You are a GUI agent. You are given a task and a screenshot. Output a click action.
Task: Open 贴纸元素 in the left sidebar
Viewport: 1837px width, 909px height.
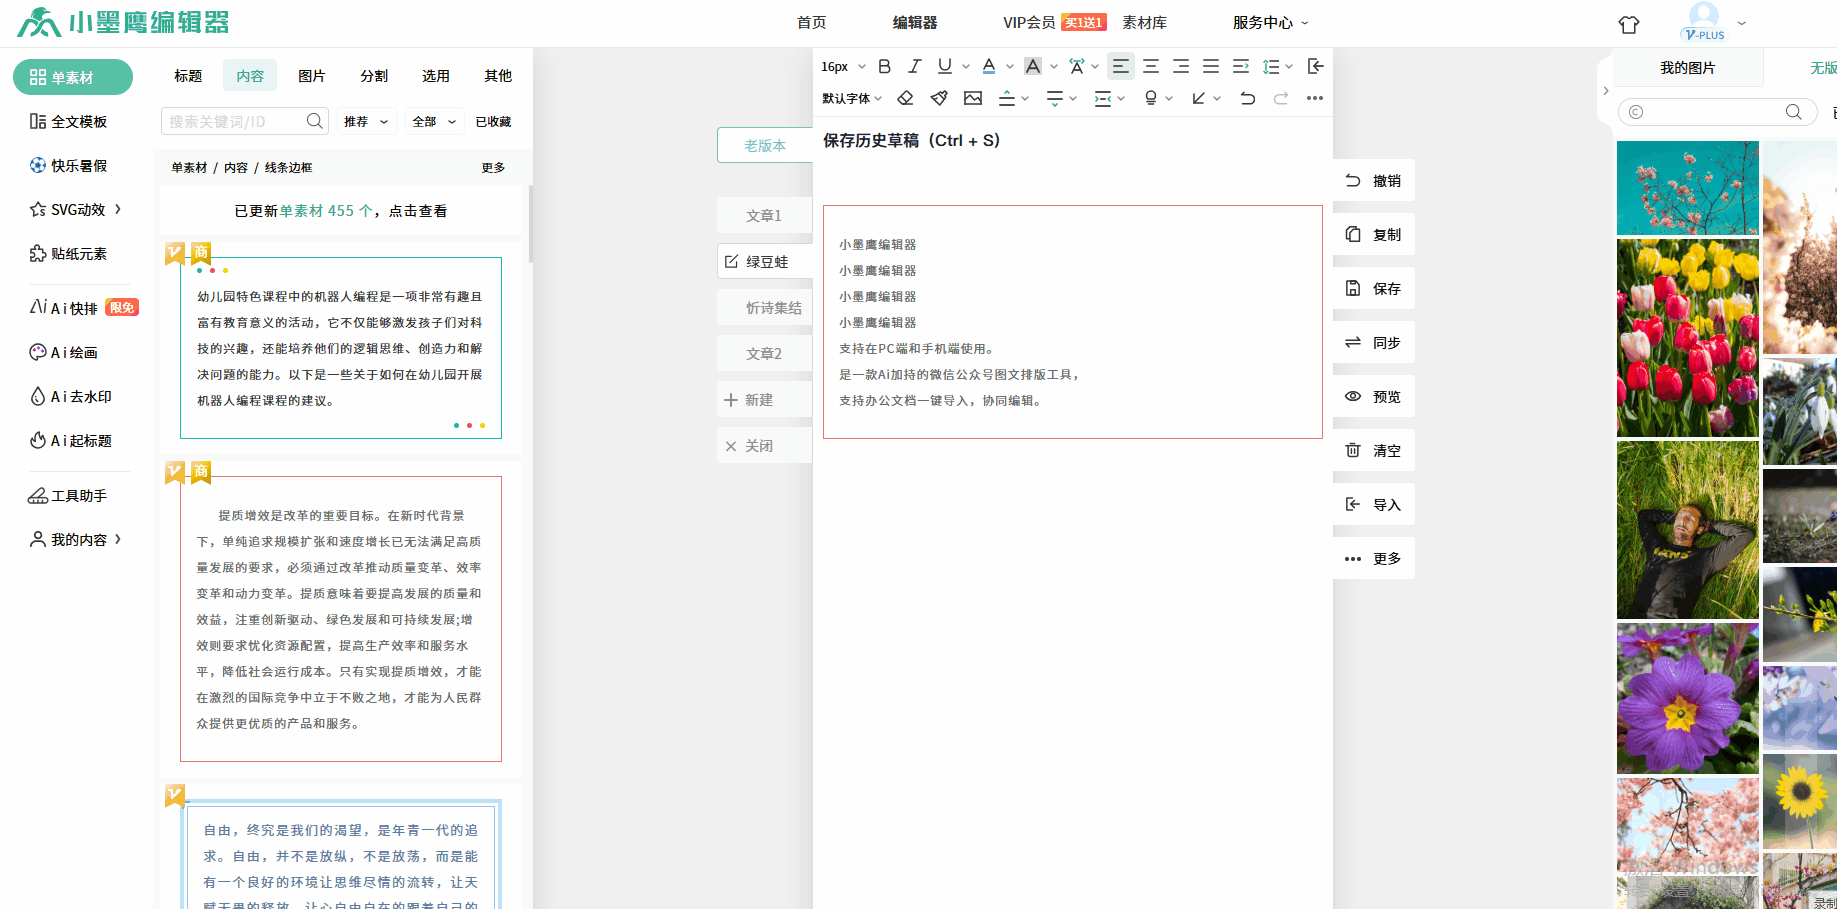point(69,253)
